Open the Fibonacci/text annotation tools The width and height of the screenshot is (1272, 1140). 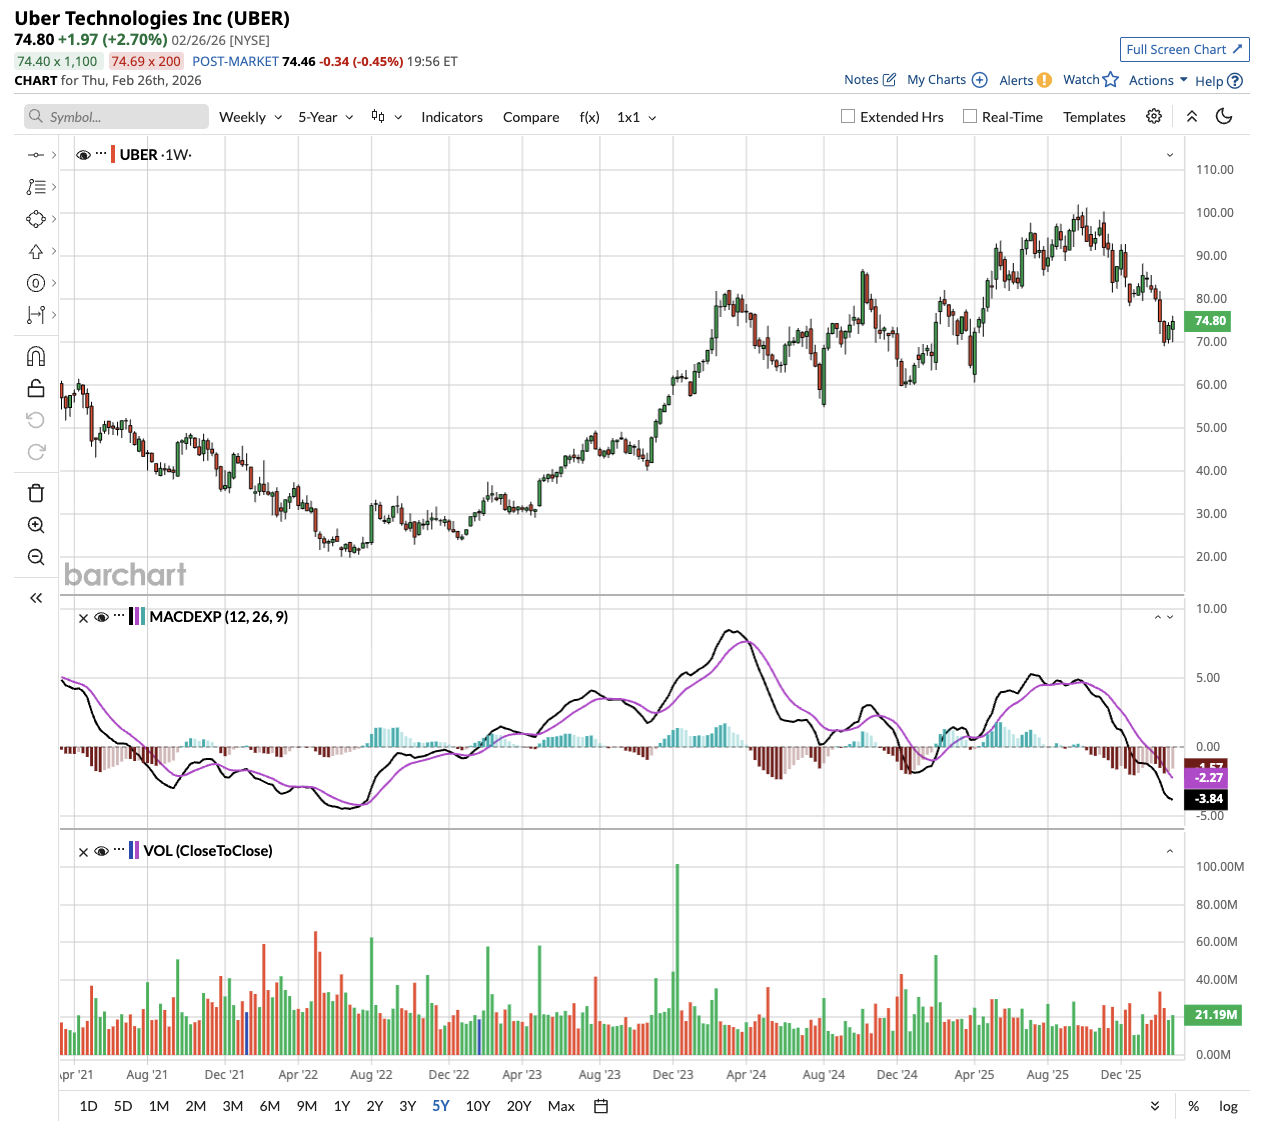(x=36, y=187)
